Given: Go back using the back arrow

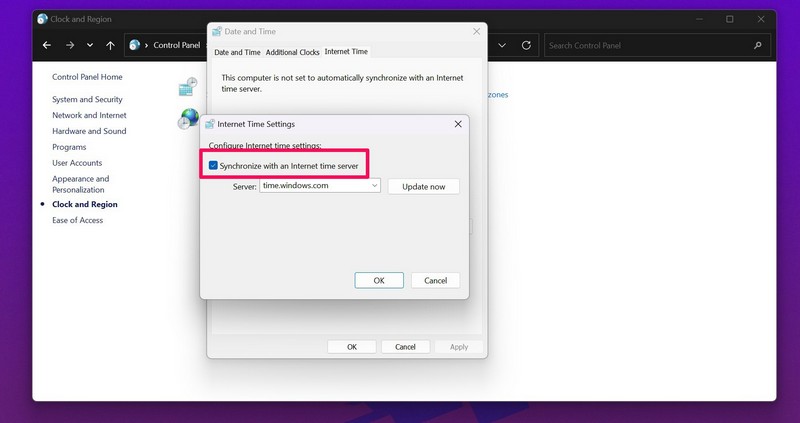Looking at the screenshot, I should pyautogui.click(x=46, y=45).
